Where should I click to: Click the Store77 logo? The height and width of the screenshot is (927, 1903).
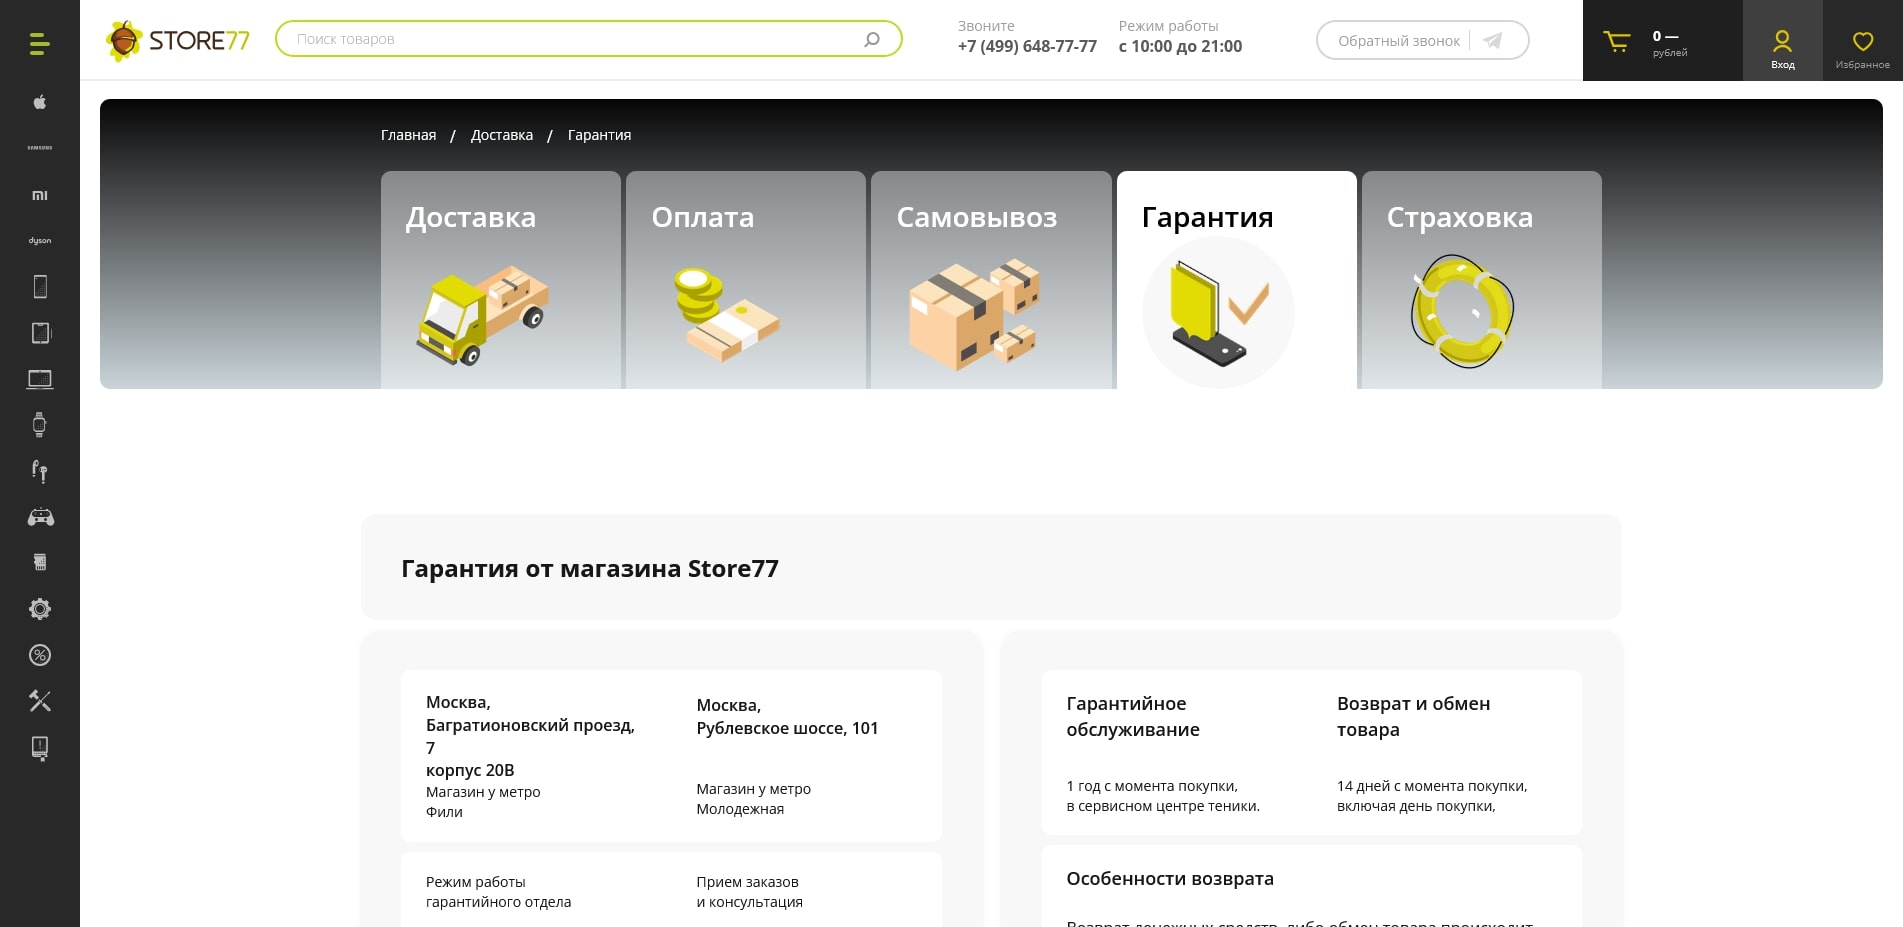pyautogui.click(x=178, y=41)
